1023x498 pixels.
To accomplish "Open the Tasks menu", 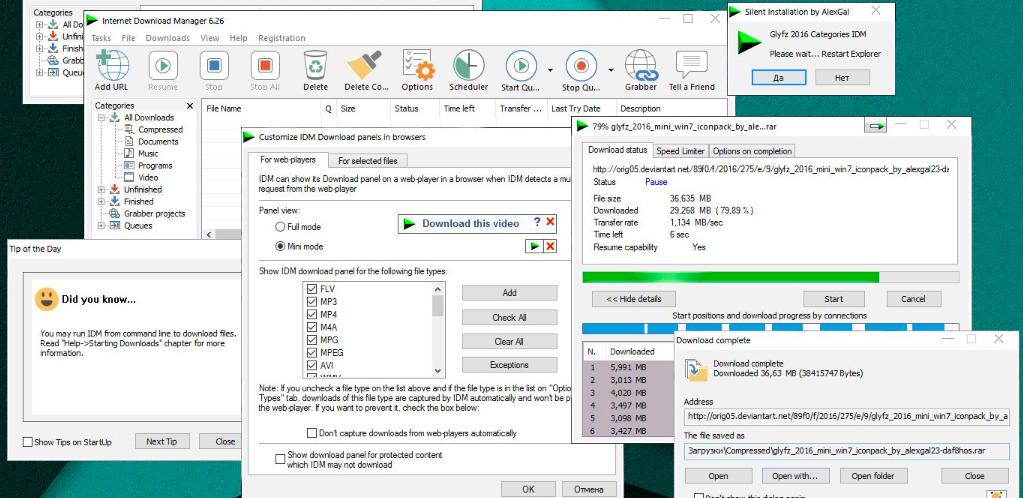I will click(x=101, y=38).
